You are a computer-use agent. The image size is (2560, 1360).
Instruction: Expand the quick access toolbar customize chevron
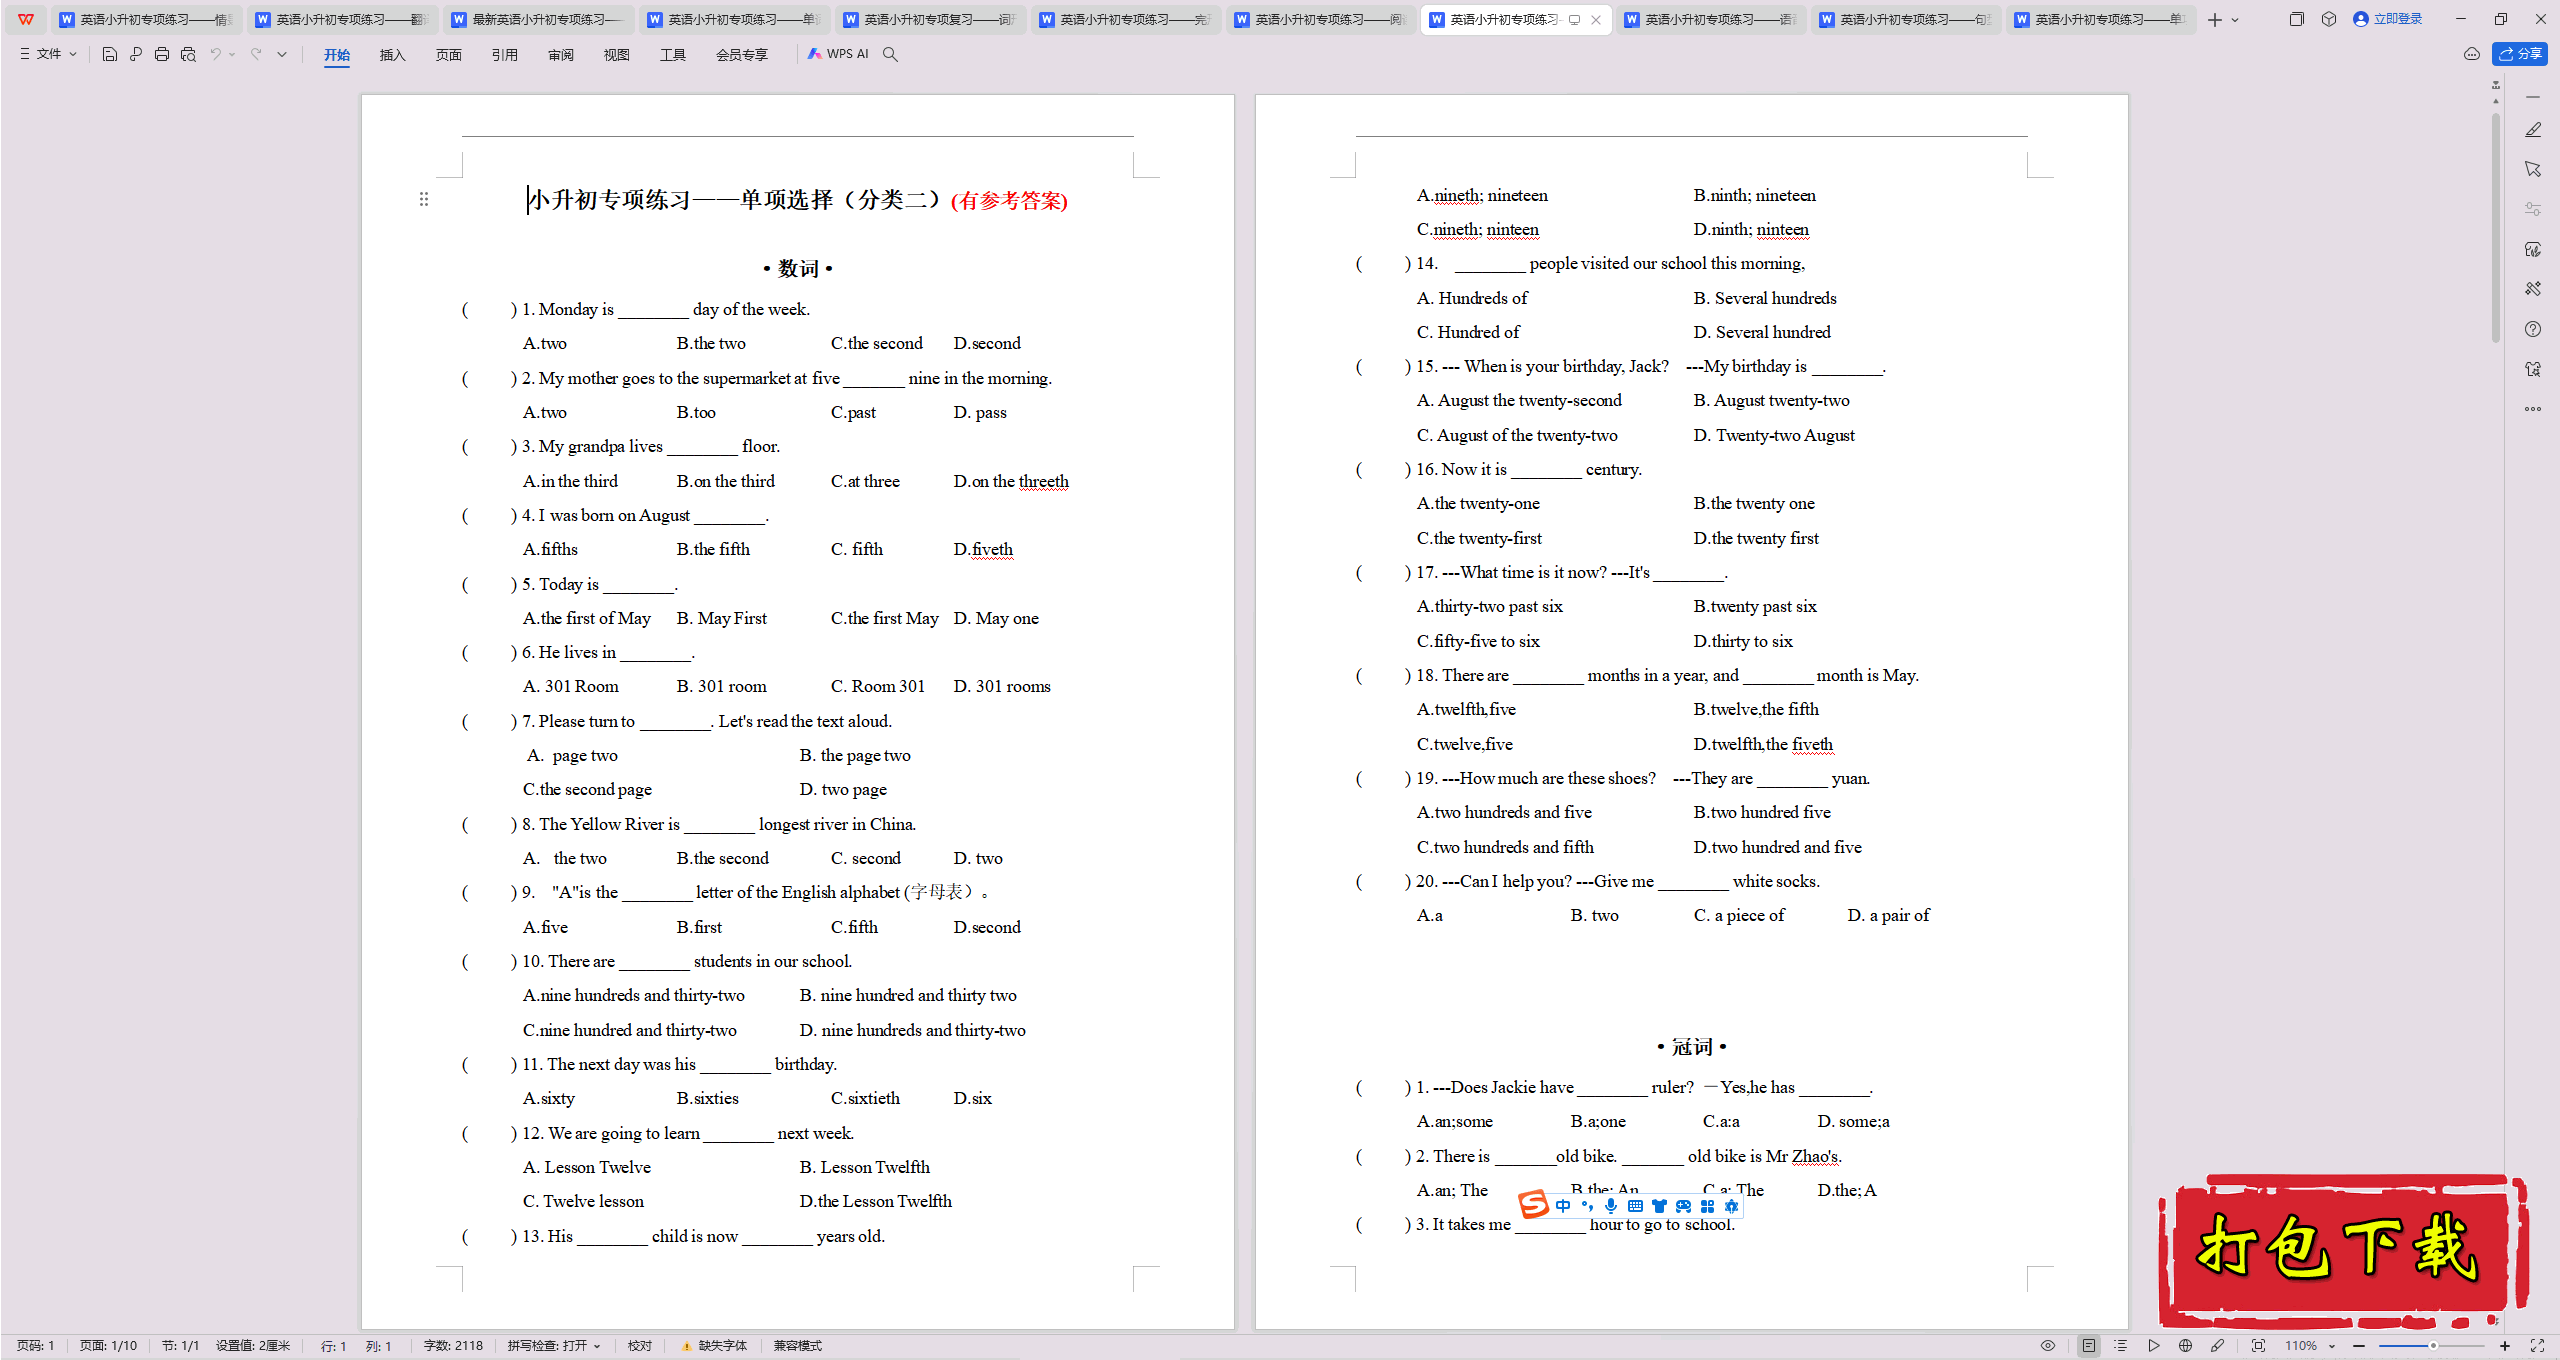(282, 54)
